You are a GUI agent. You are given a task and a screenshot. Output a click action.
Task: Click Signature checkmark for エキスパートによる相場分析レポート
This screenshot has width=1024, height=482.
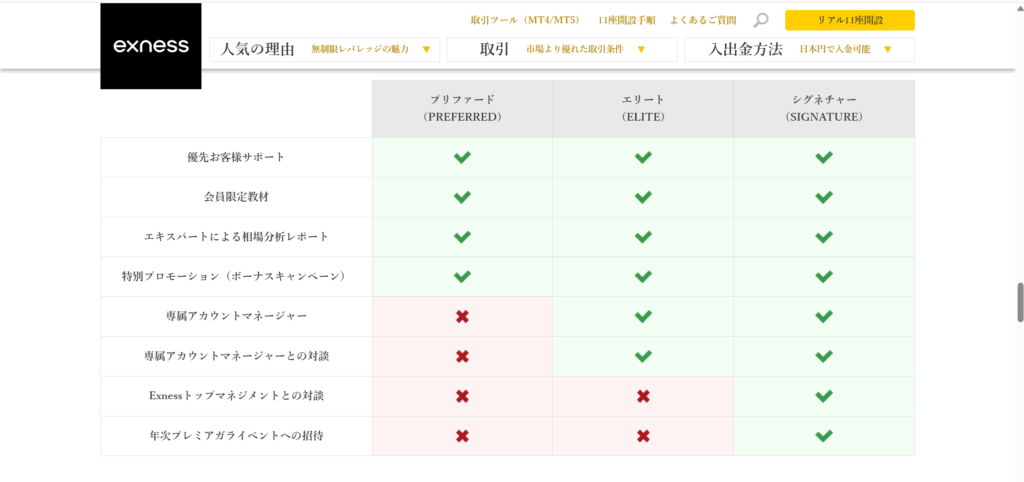click(823, 237)
